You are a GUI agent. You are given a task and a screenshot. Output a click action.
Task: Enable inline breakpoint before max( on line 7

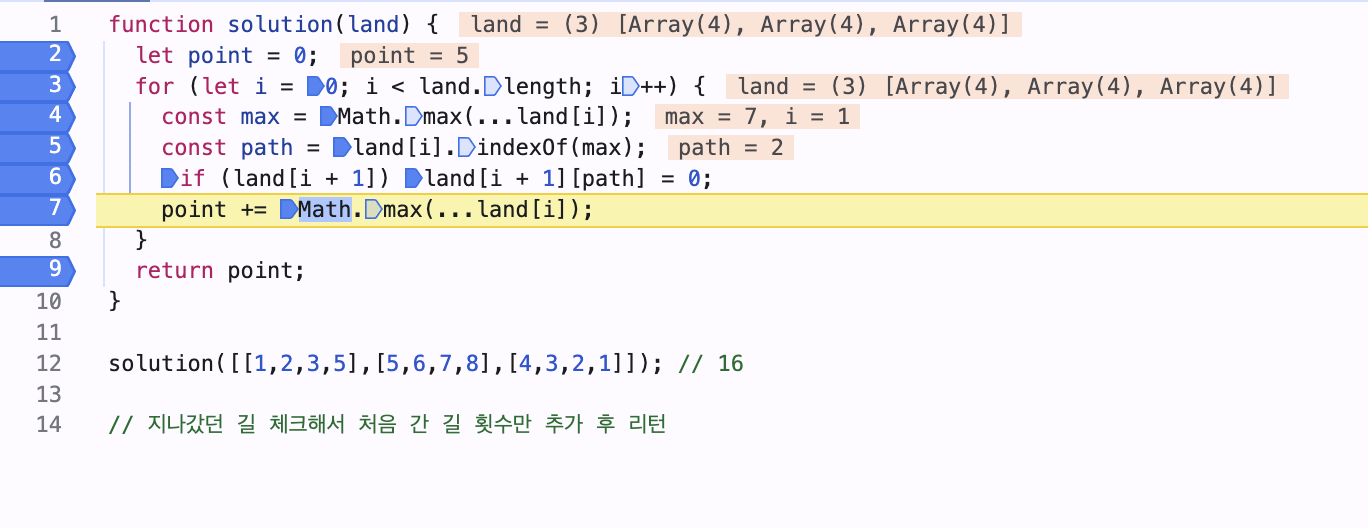pos(373,210)
